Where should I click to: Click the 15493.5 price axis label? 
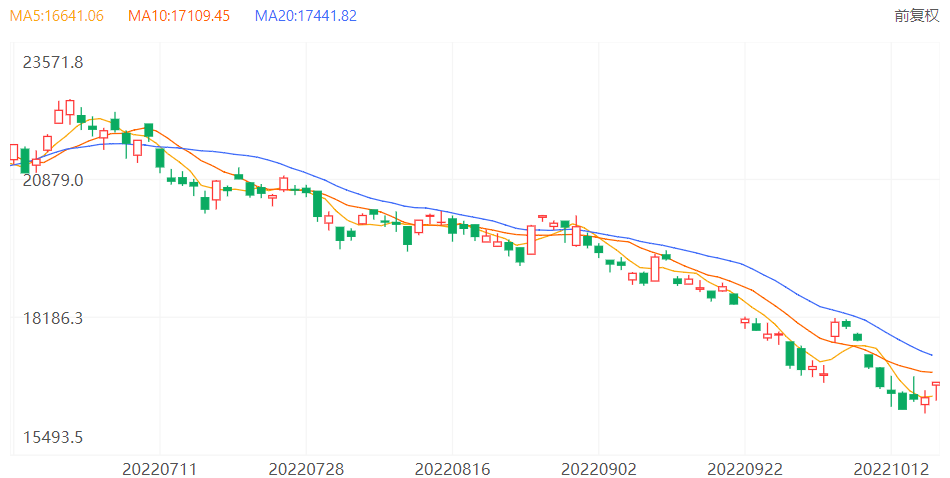point(53,437)
